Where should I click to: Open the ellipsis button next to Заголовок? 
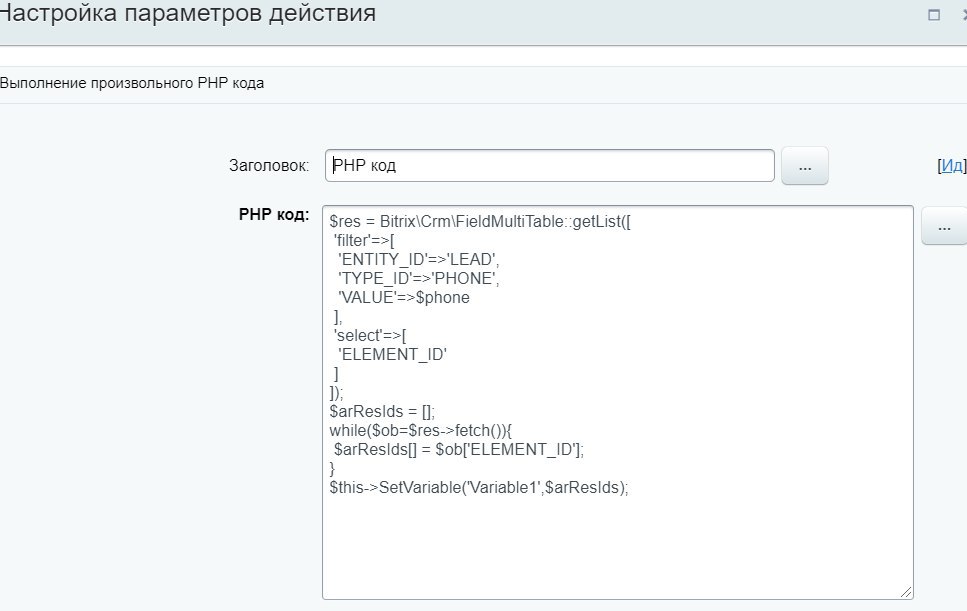coord(805,166)
